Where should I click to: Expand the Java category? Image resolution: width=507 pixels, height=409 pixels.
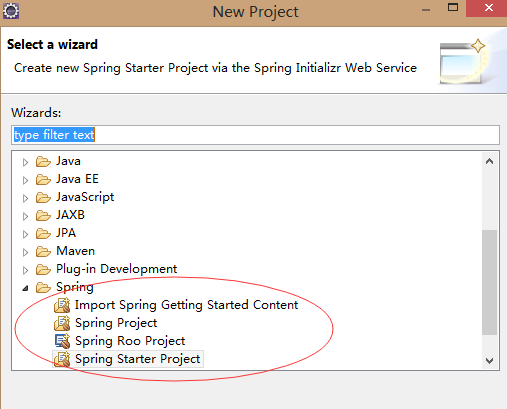25,162
